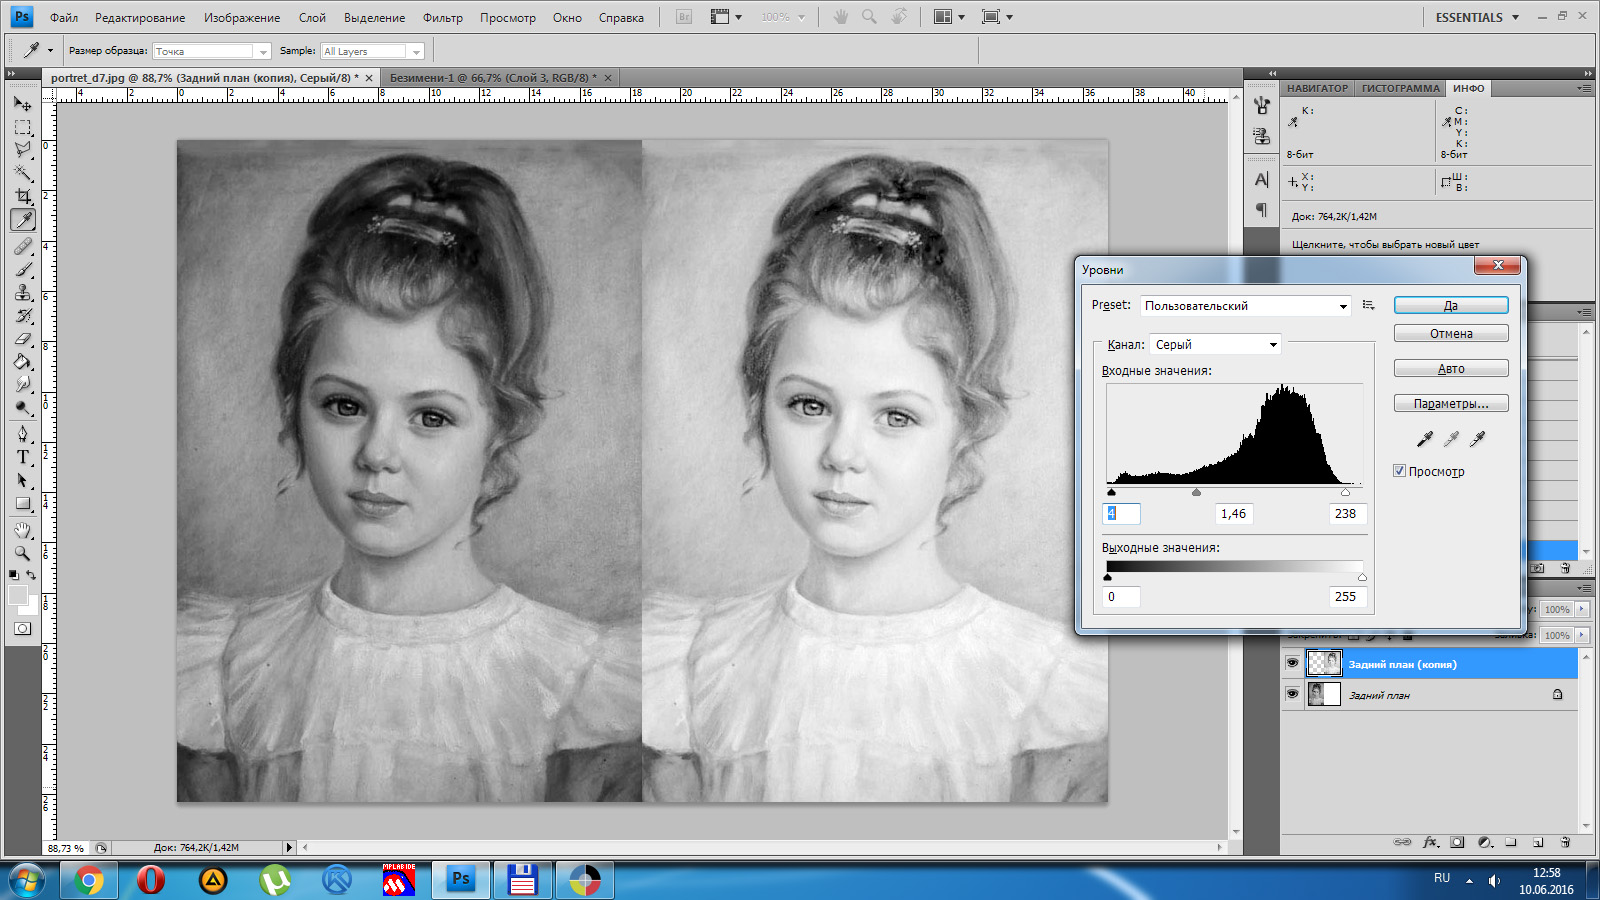Viewport: 1600px width, 900px height.
Task: Activate the Hand tool in the toolbox
Action: (x=23, y=530)
